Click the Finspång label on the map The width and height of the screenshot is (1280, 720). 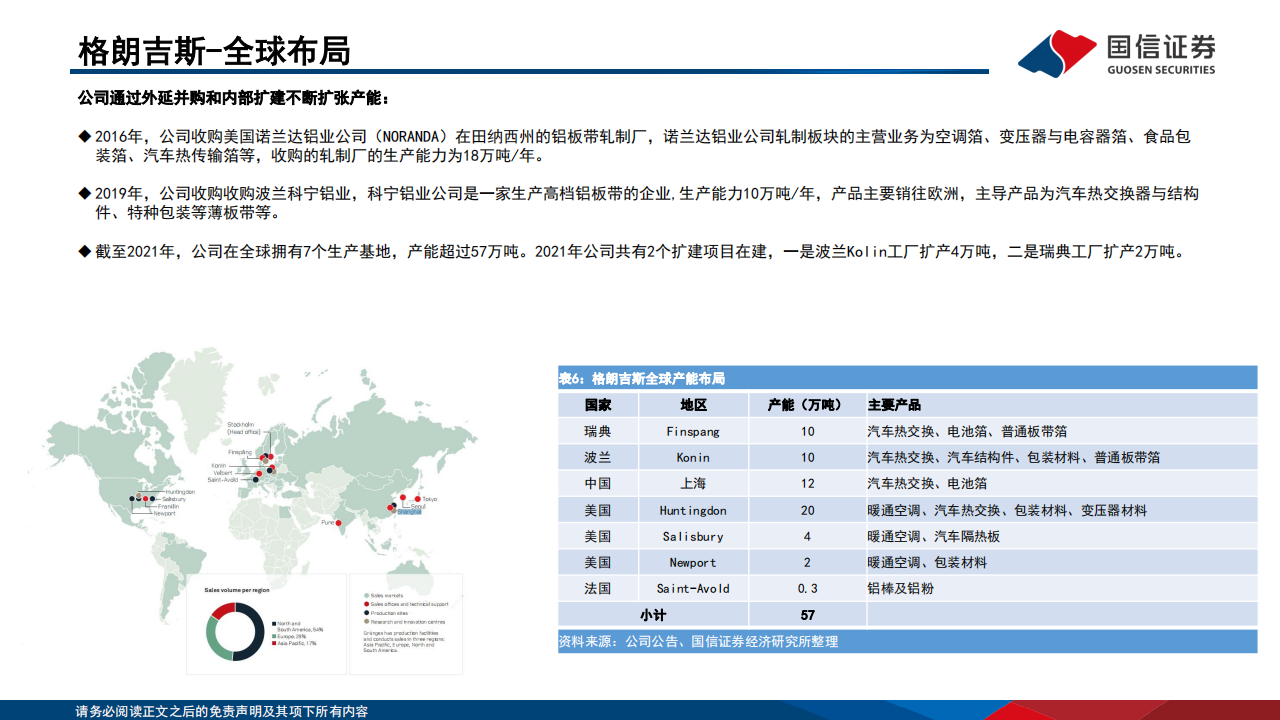click(x=240, y=452)
